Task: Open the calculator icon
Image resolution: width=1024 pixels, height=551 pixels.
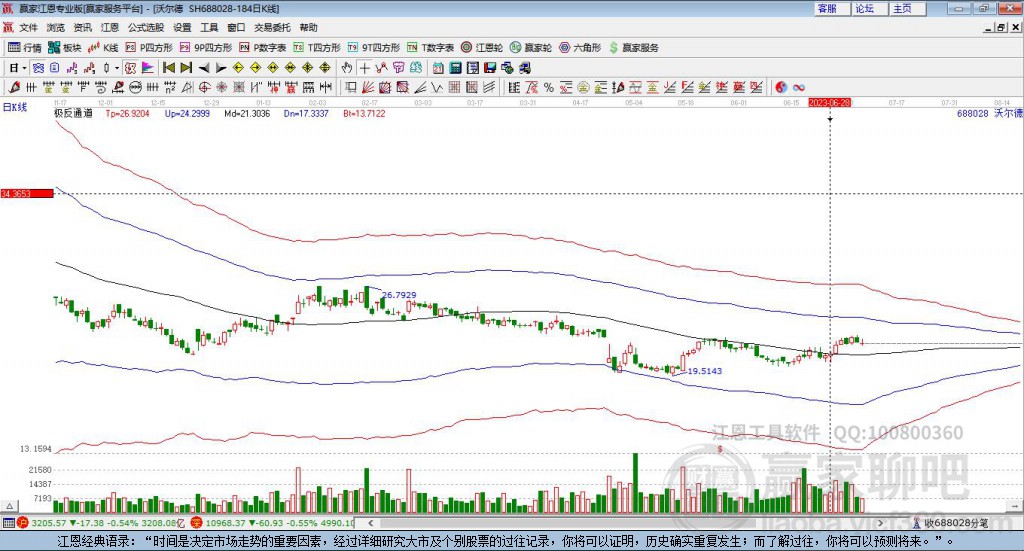Action: coord(455,68)
